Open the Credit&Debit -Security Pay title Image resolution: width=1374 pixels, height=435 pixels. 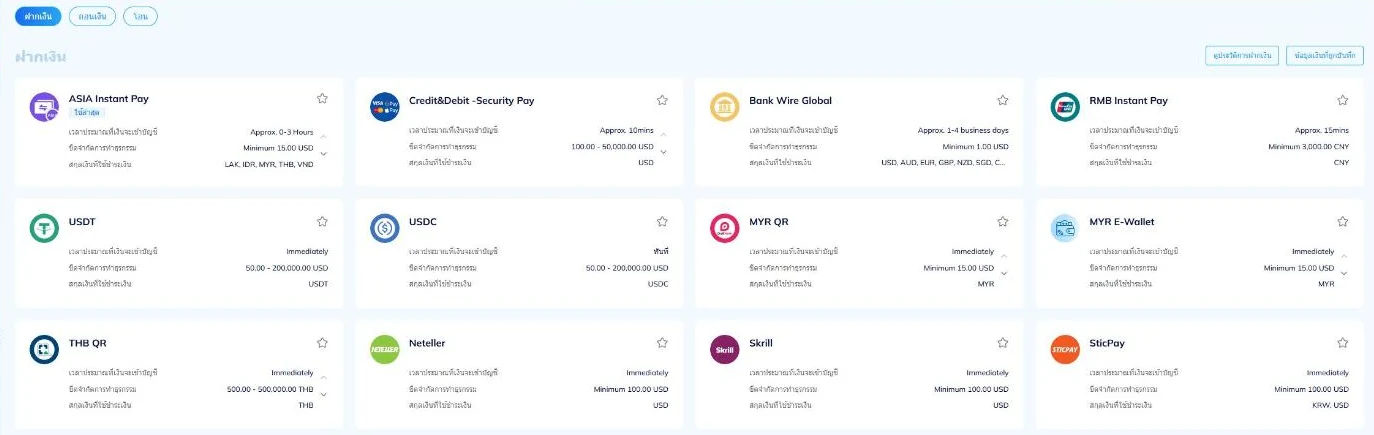click(x=471, y=100)
